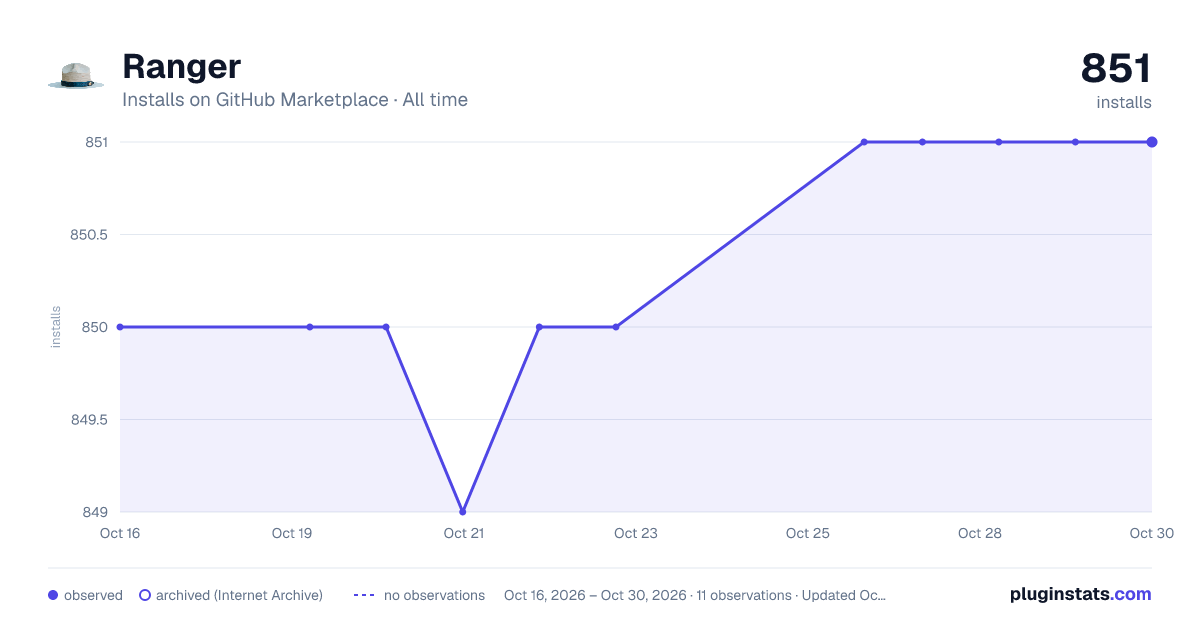Click the '850' y-axis label
Viewport: 1200px width, 630px height.
(x=96, y=327)
